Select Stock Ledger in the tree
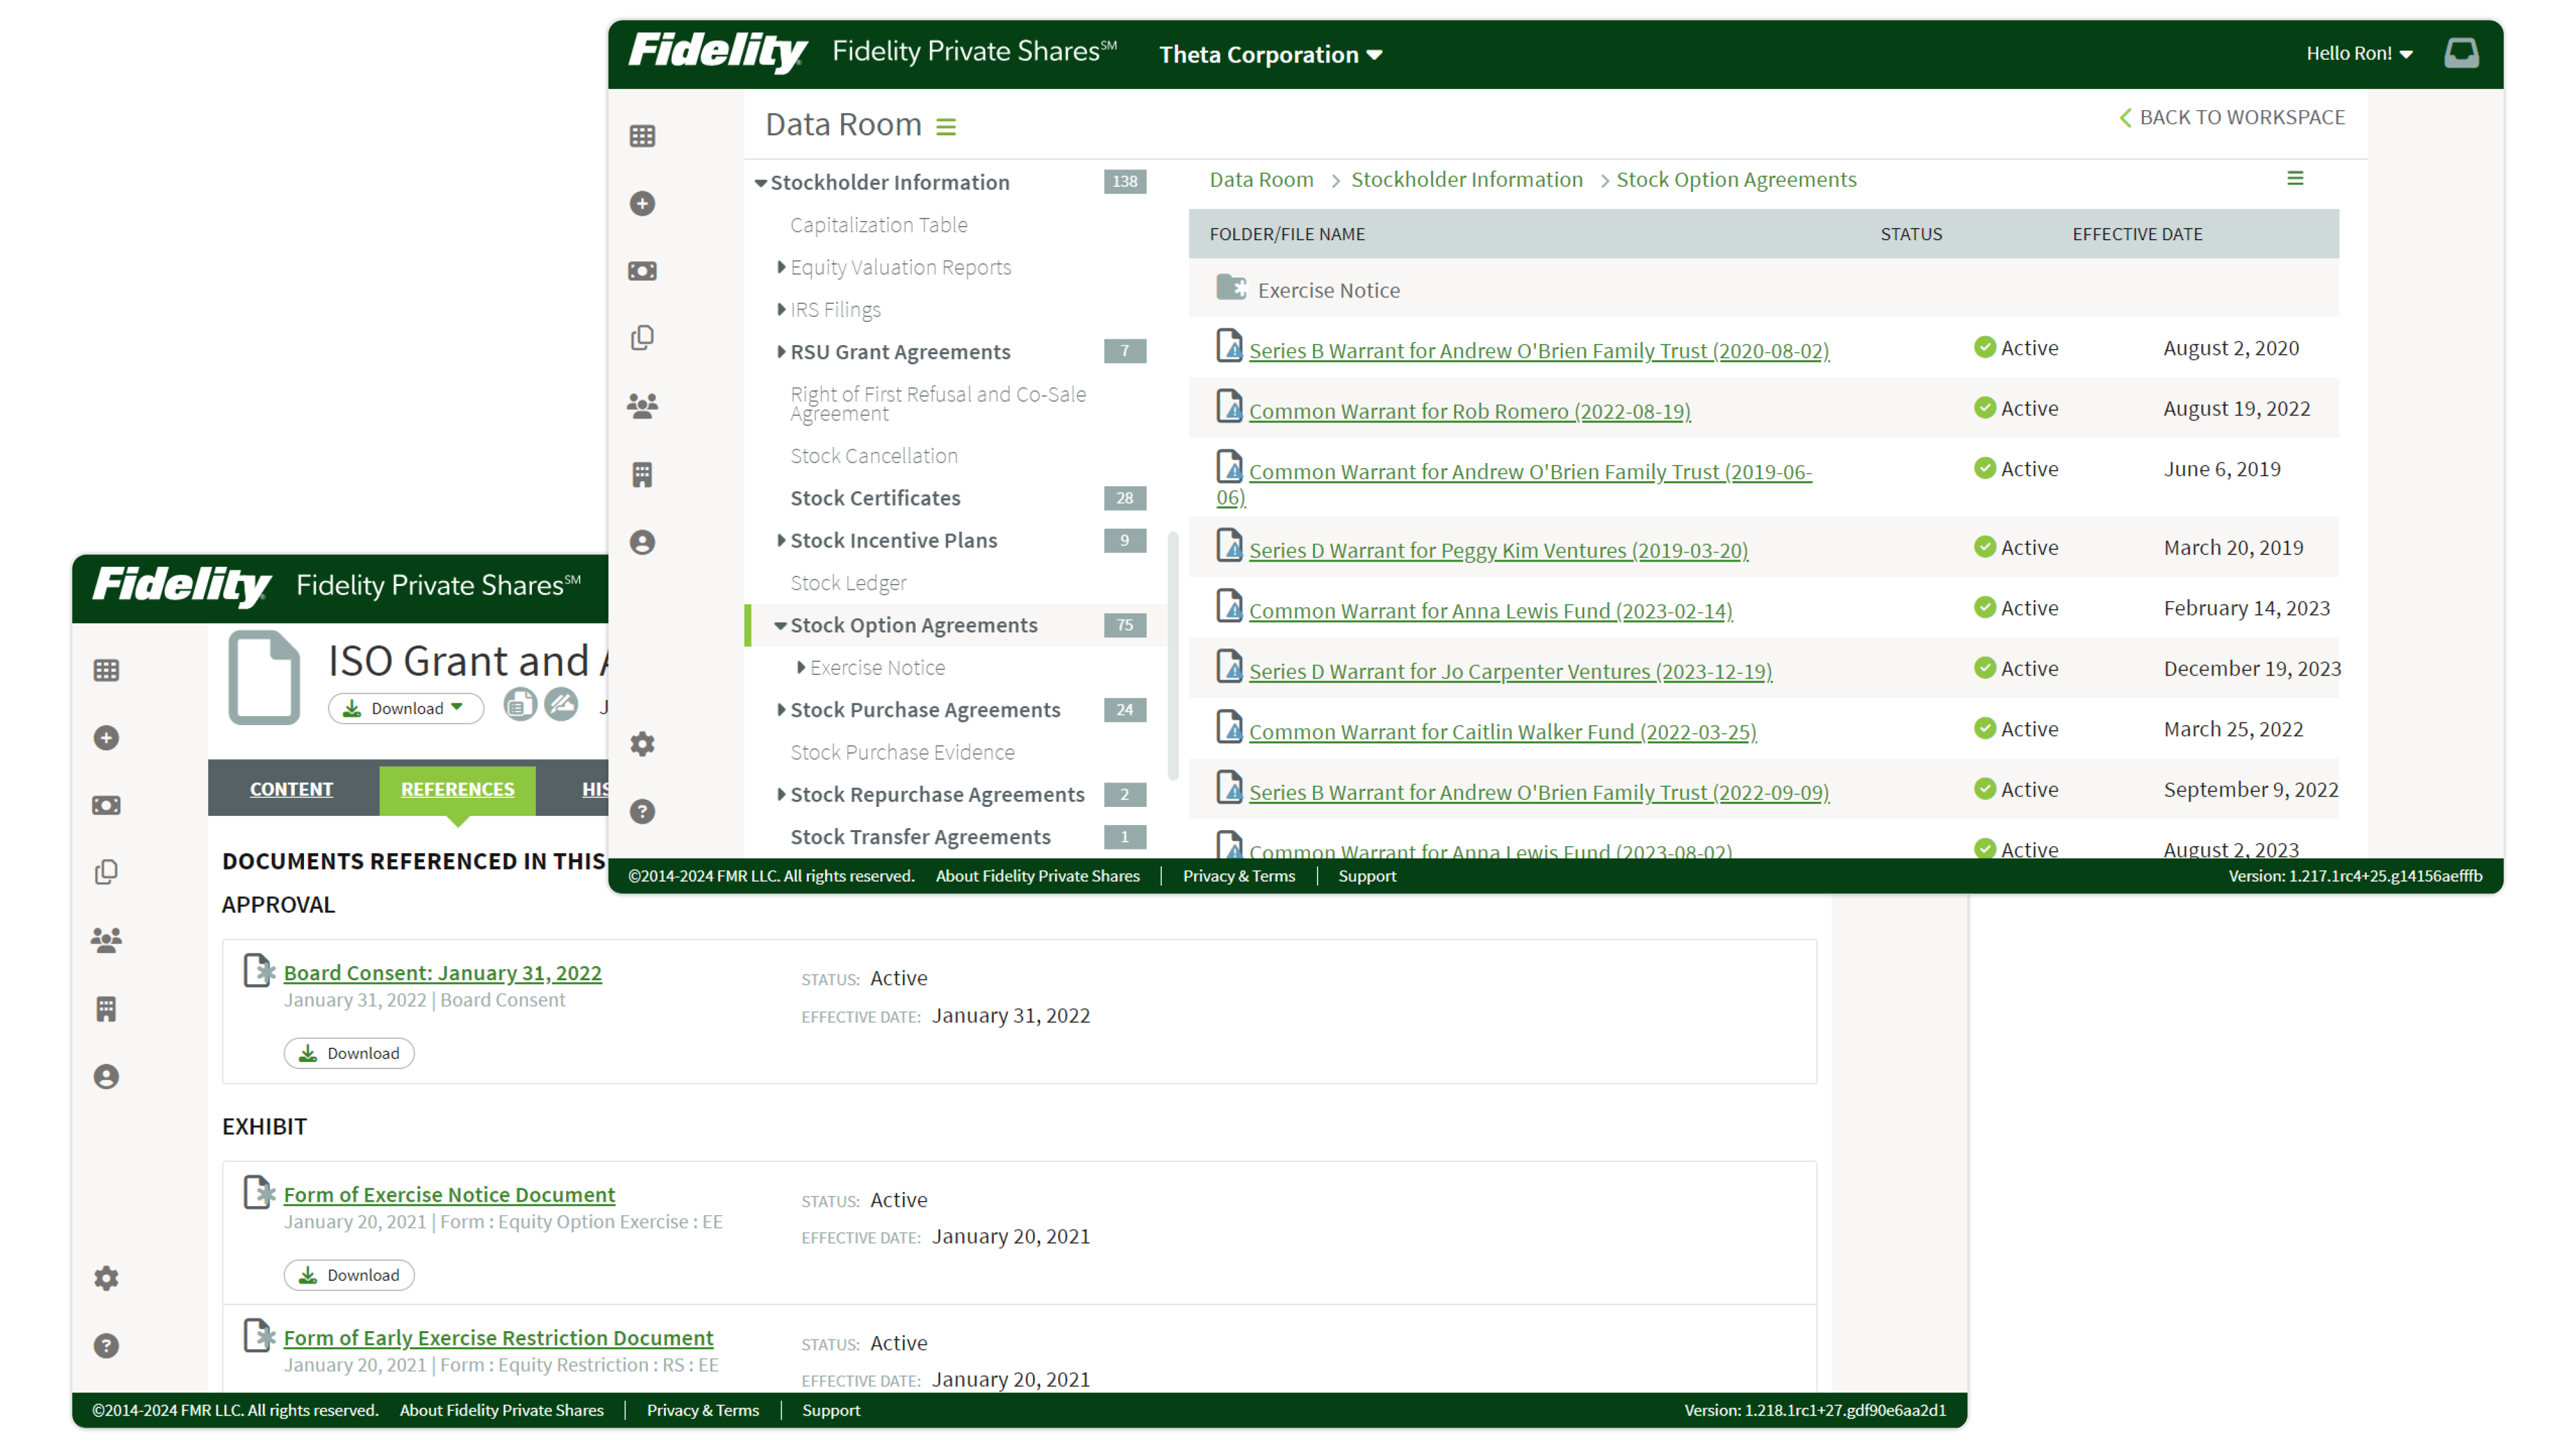 848,583
